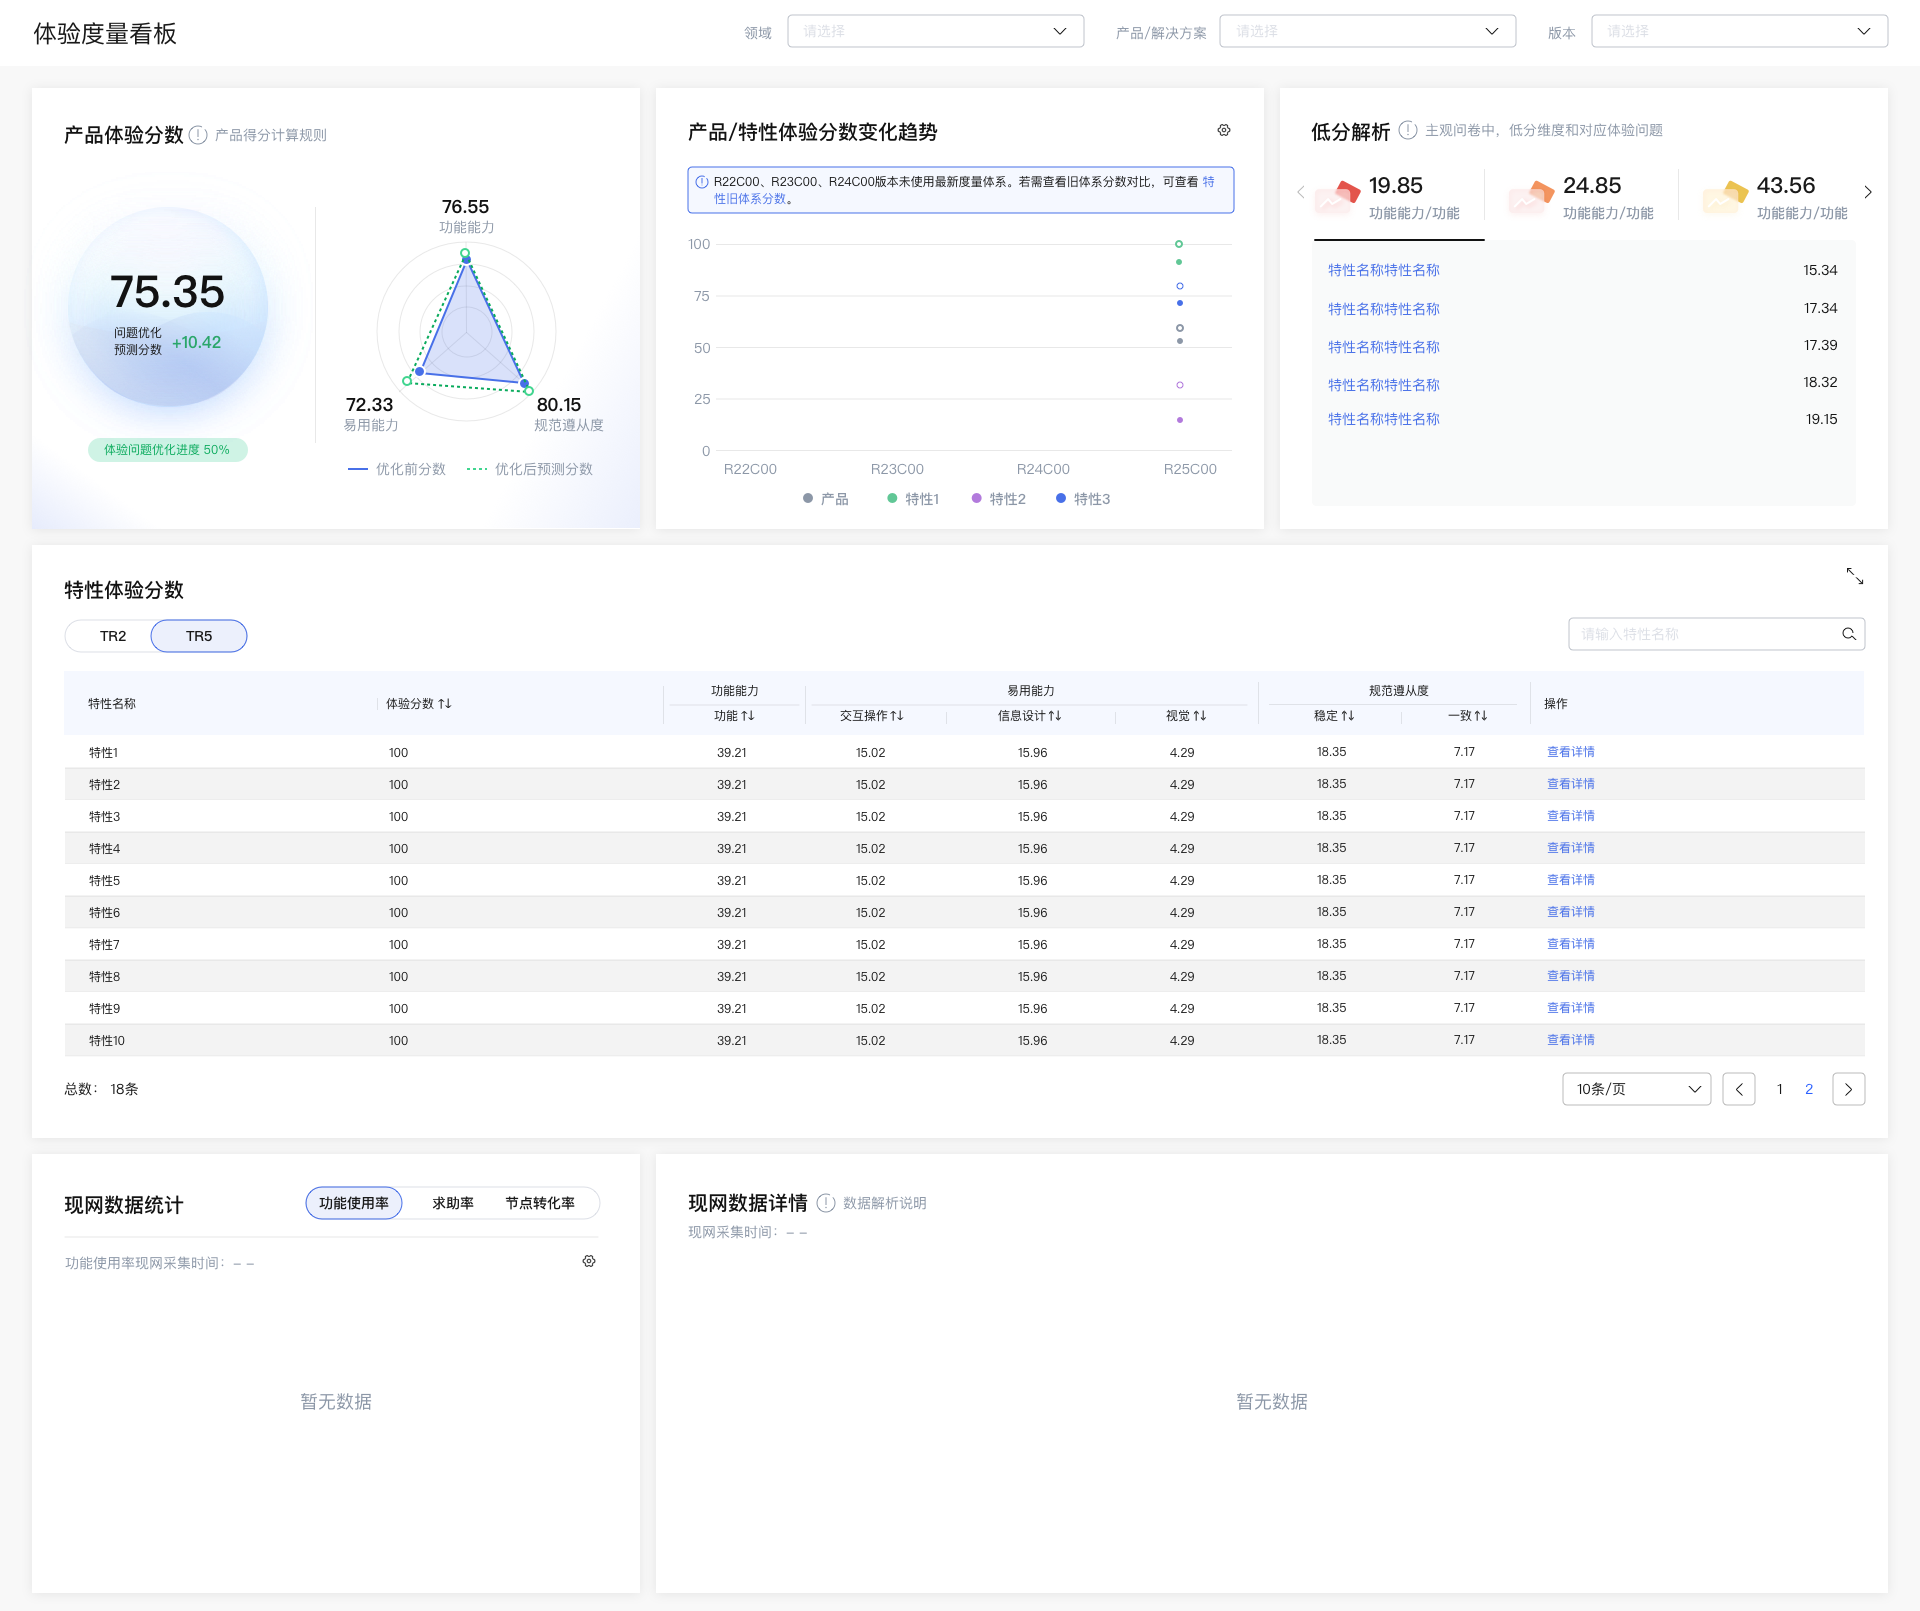Go to previous table page
The width and height of the screenshot is (1920, 1611).
coord(1739,1089)
